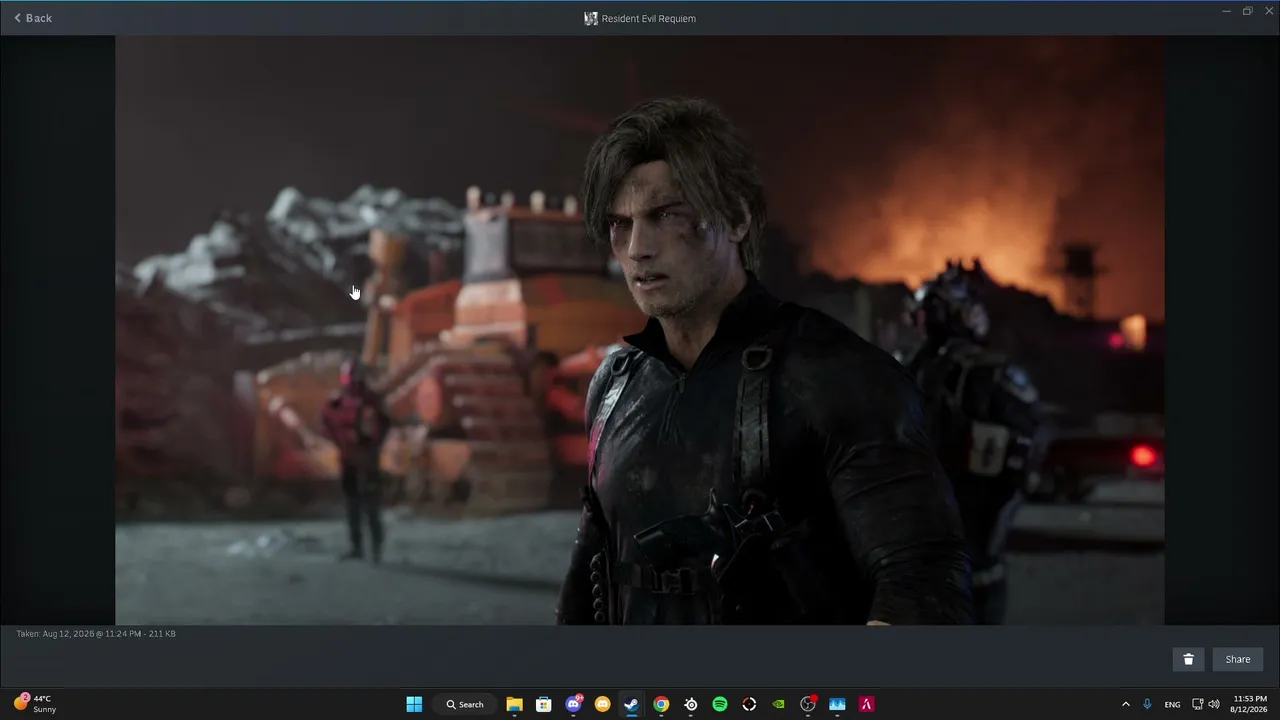Delete the screenshot with the trash icon
Image resolution: width=1280 pixels, height=720 pixels.
click(x=1188, y=659)
